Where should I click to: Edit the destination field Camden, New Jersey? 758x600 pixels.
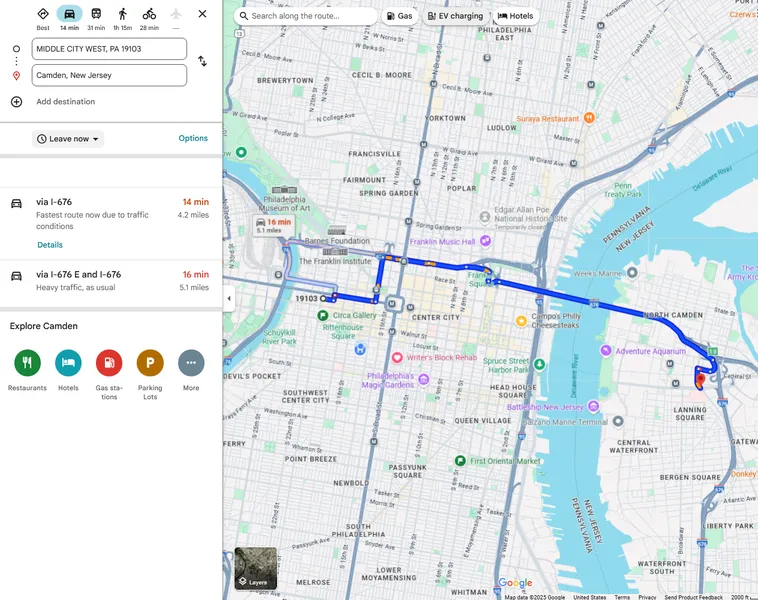point(109,75)
